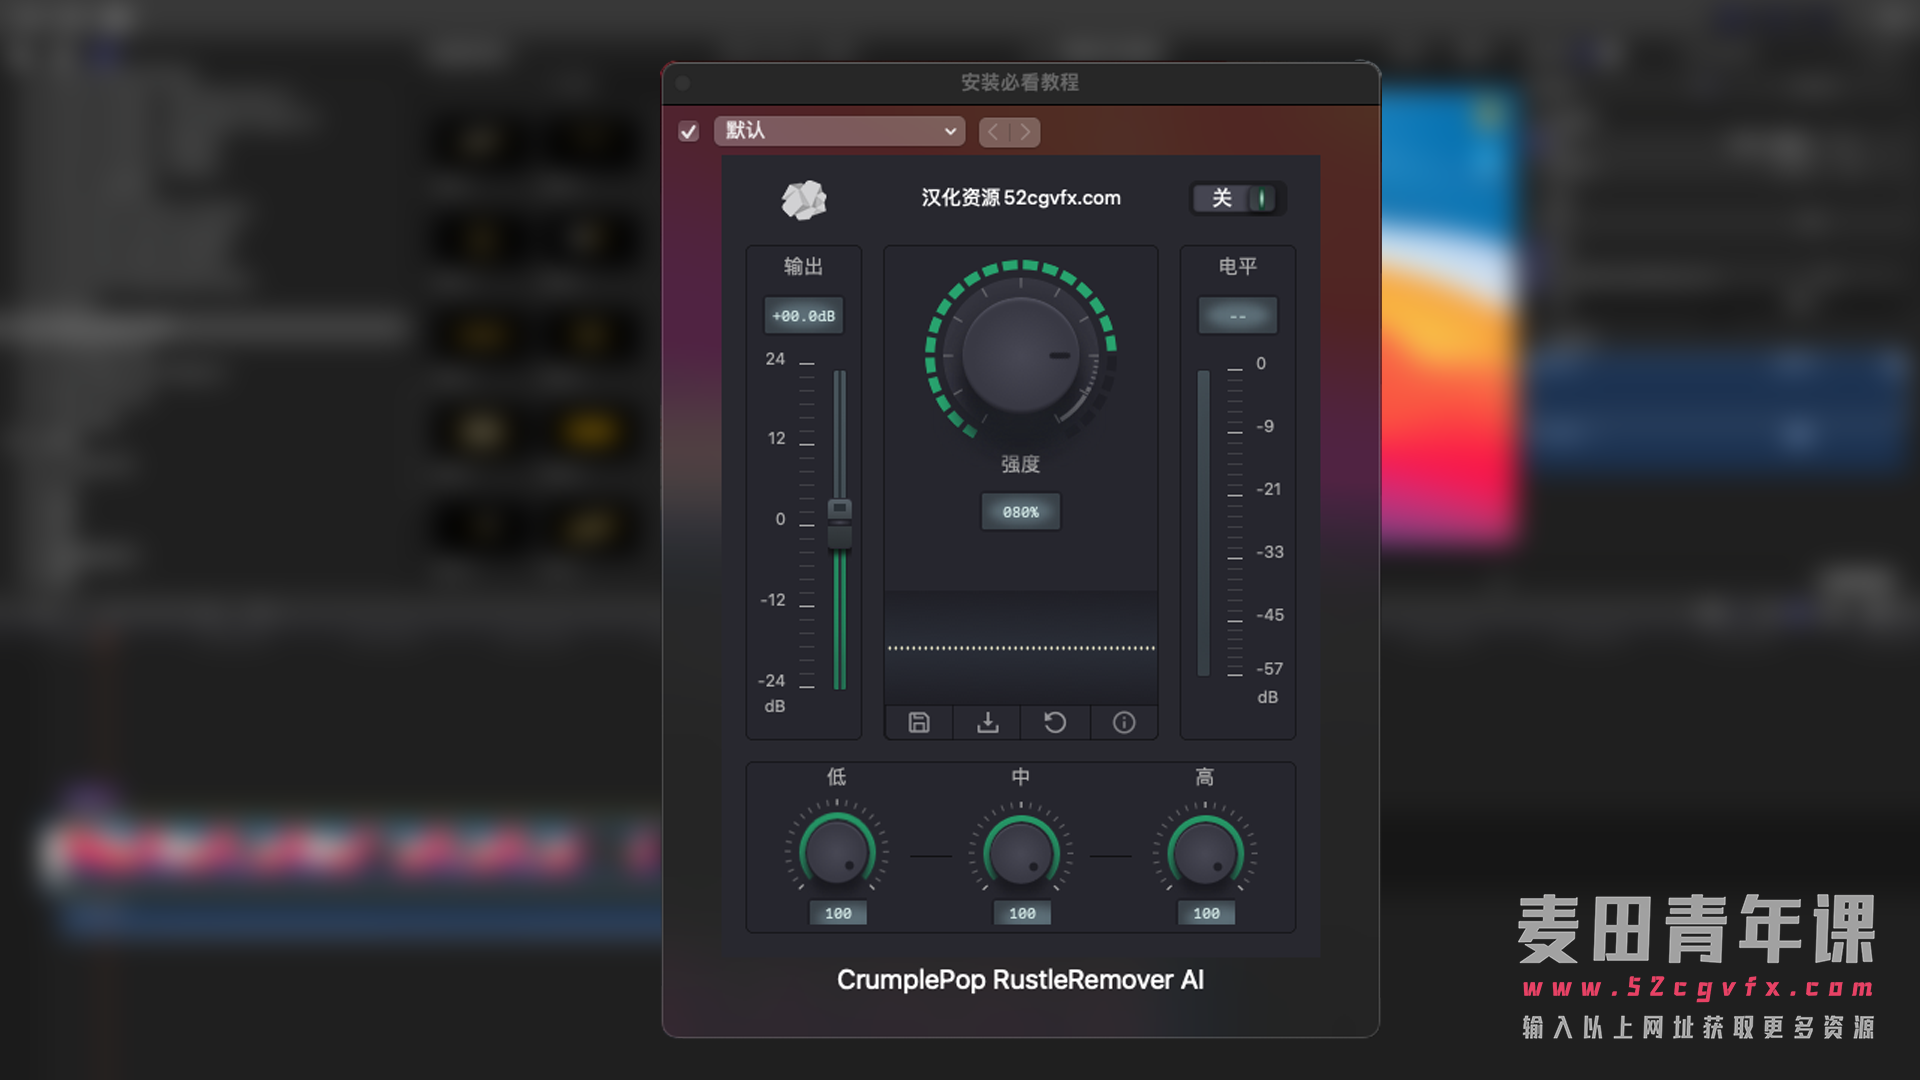1920x1080 pixels.
Task: Click the link line between mid and high knobs
Action: (1111, 856)
